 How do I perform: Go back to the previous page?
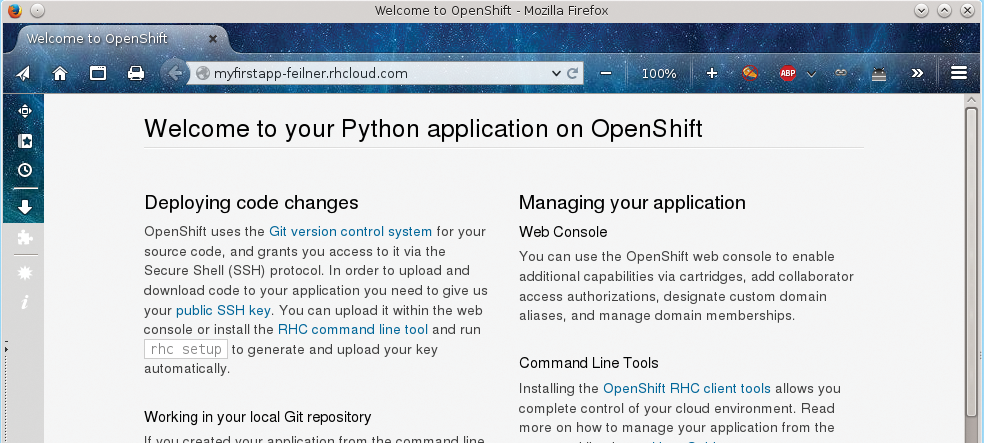click(x=175, y=73)
